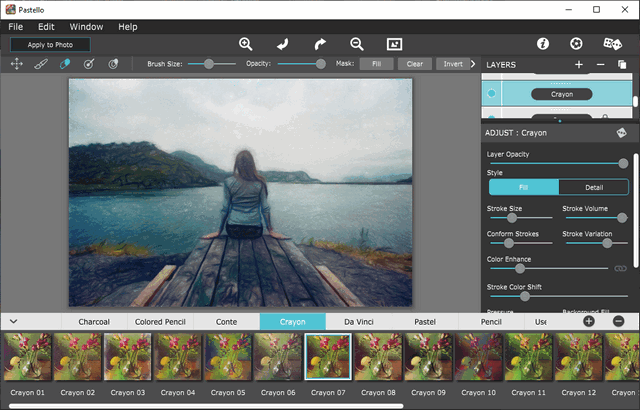Image resolution: width=640 pixels, height=410 pixels.
Task: Switch to the Da Vinci preset tab
Action: (x=359, y=322)
